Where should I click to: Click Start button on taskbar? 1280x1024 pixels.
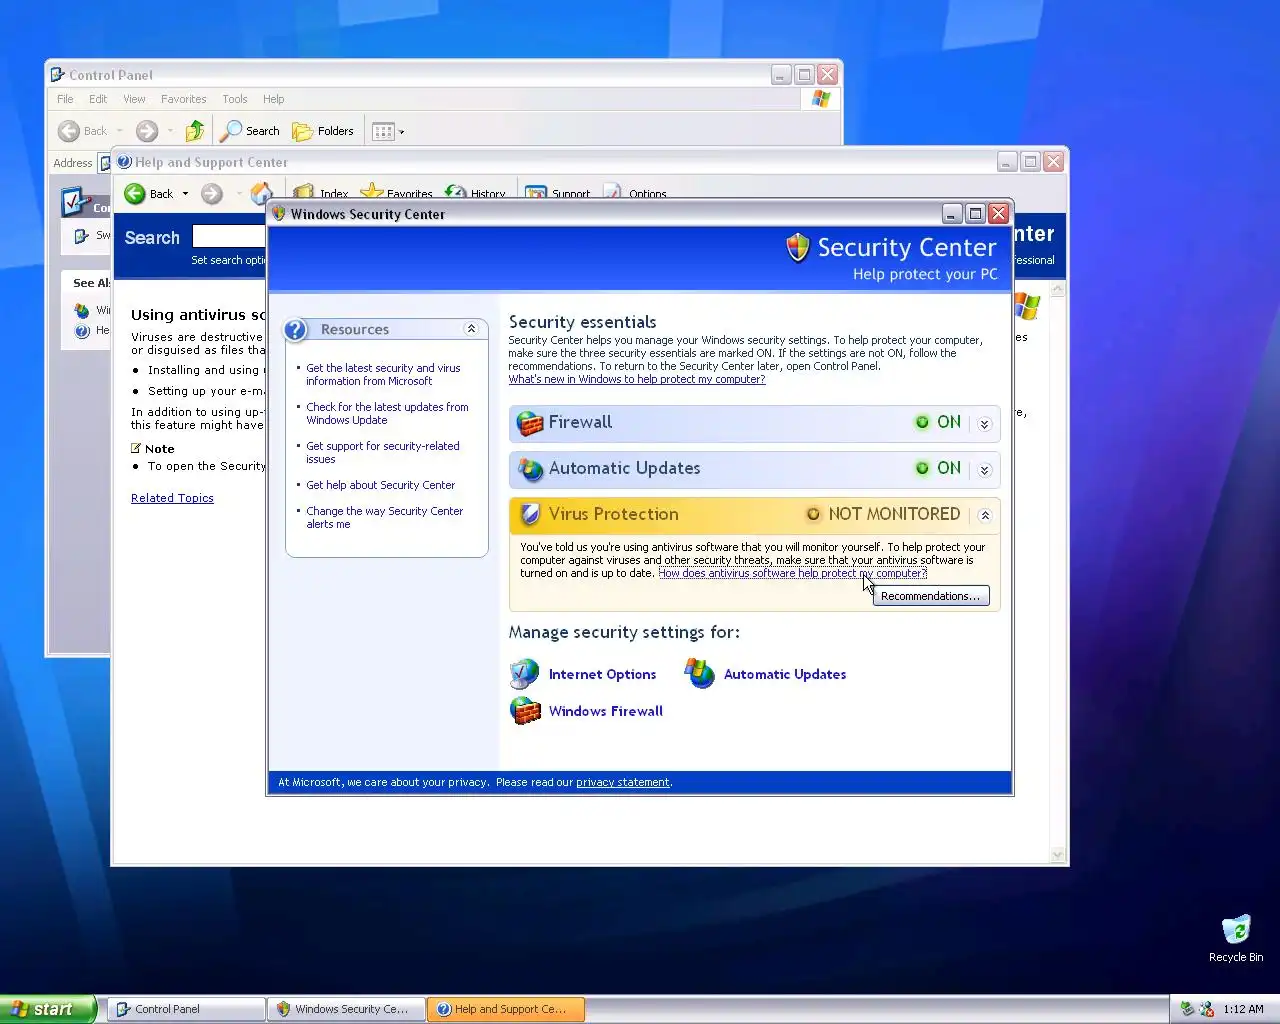[48, 1009]
